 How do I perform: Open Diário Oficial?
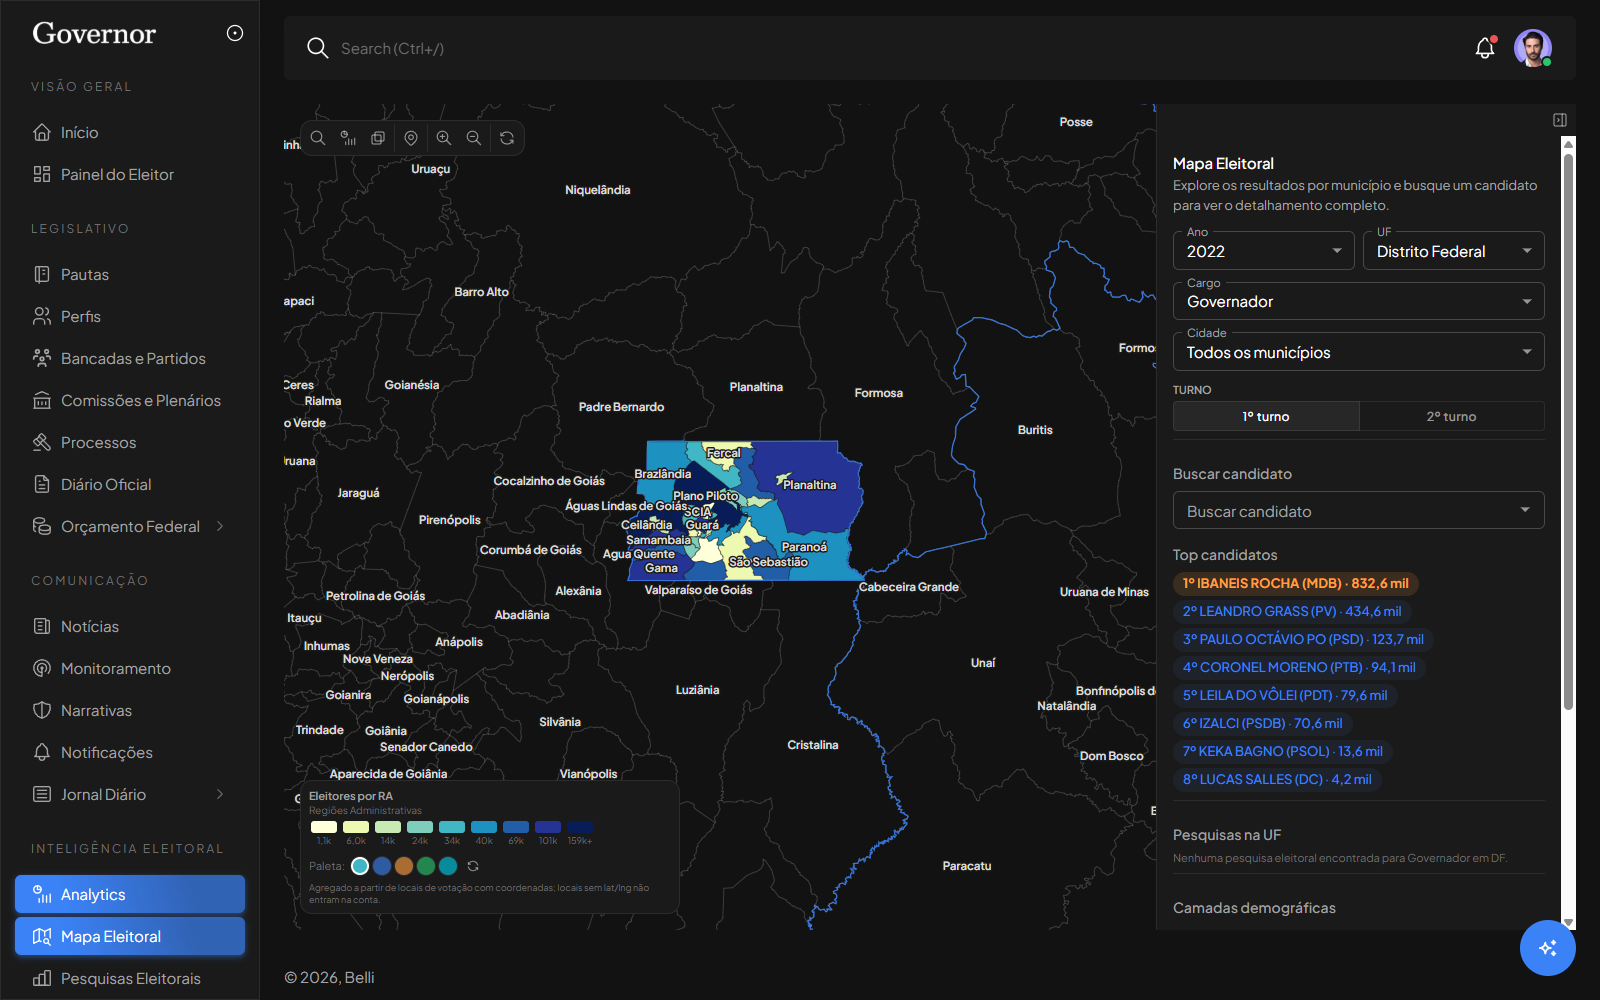130,484
